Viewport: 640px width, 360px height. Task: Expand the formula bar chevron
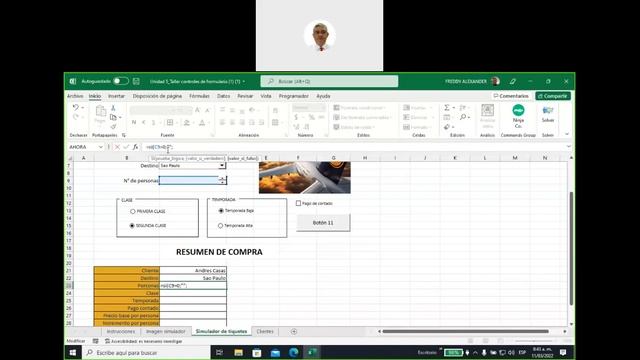coord(569,147)
